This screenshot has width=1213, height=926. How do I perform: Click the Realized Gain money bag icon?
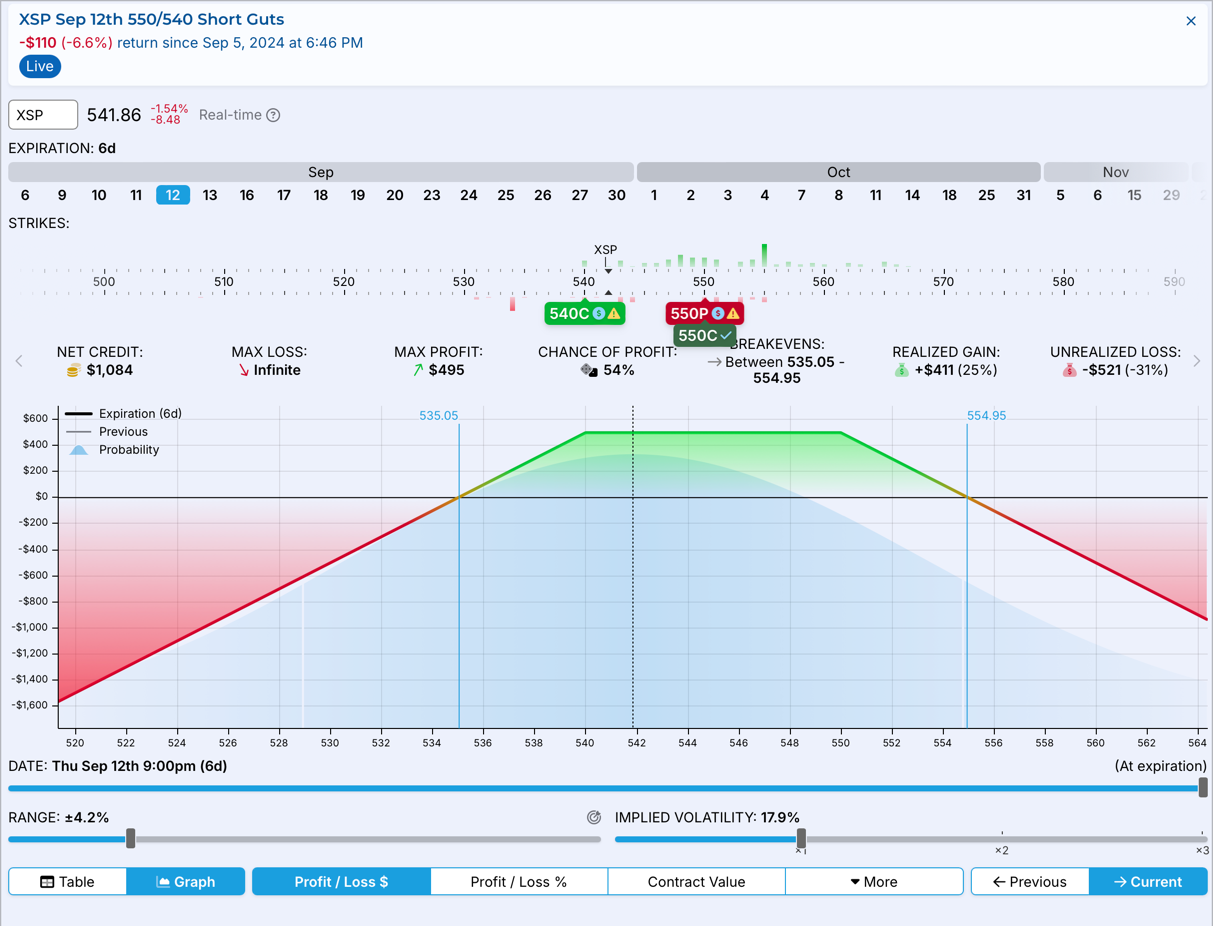[x=901, y=370]
